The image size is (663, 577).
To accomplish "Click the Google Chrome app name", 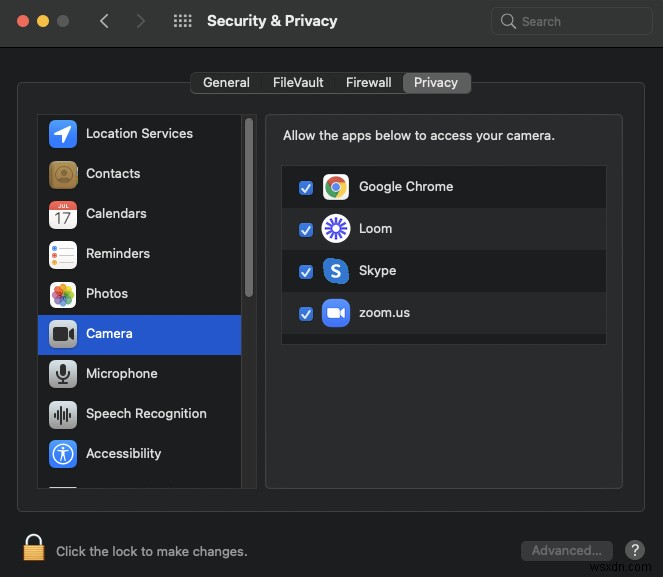I will point(406,186).
